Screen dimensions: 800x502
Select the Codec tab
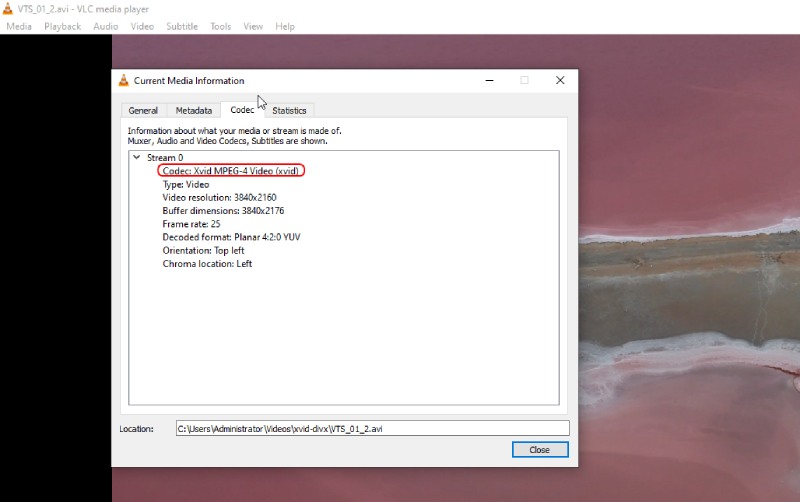coord(242,110)
